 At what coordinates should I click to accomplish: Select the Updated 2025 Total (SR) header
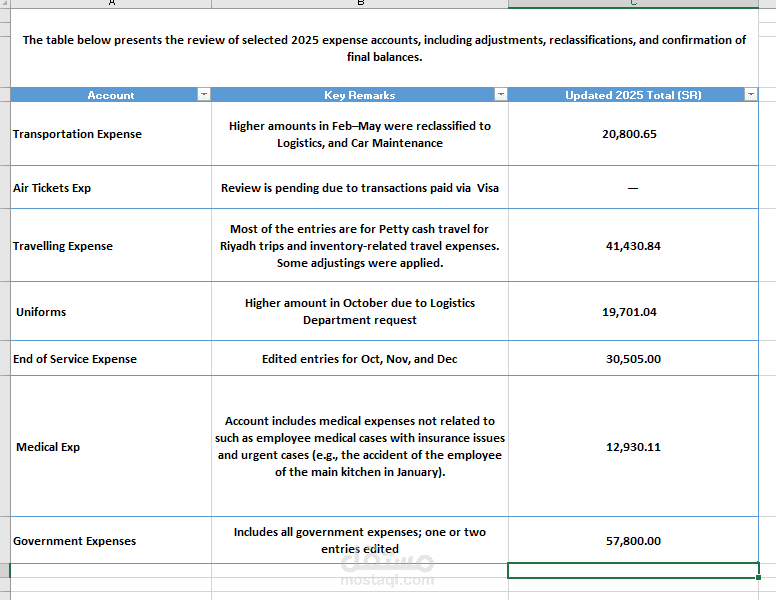click(633, 95)
